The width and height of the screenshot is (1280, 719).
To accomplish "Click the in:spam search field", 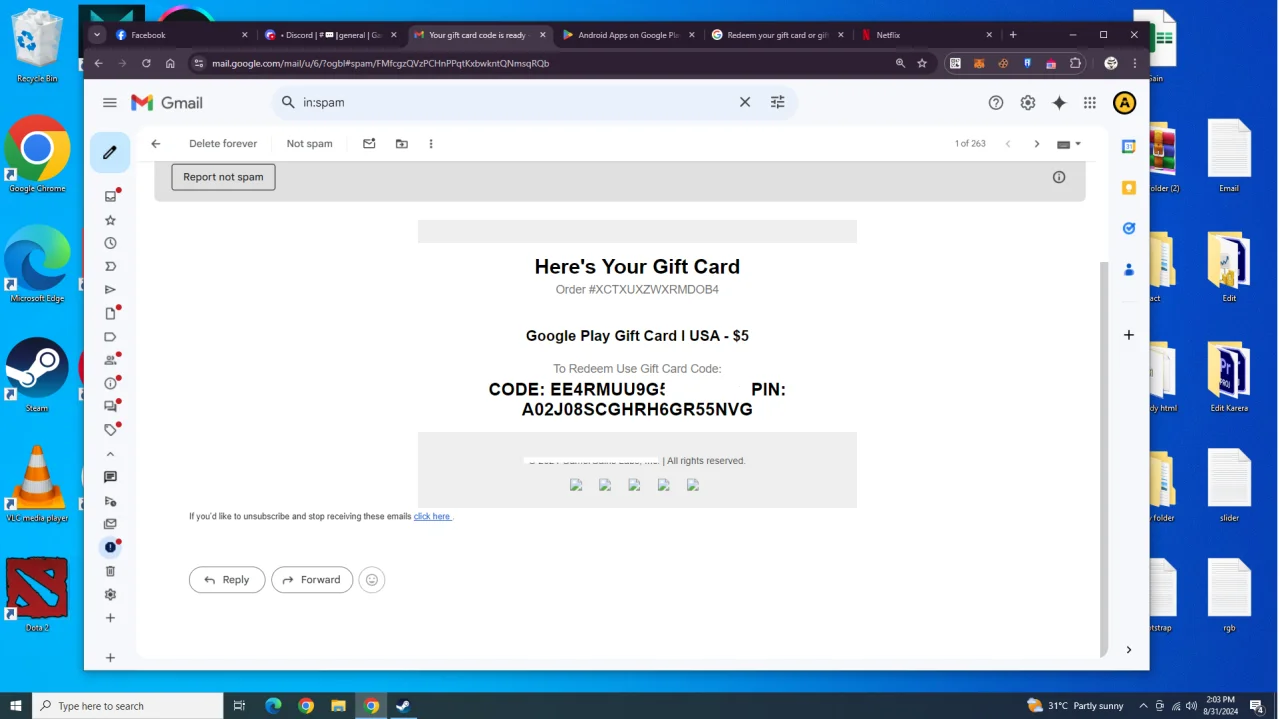I will pyautogui.click(x=518, y=102).
